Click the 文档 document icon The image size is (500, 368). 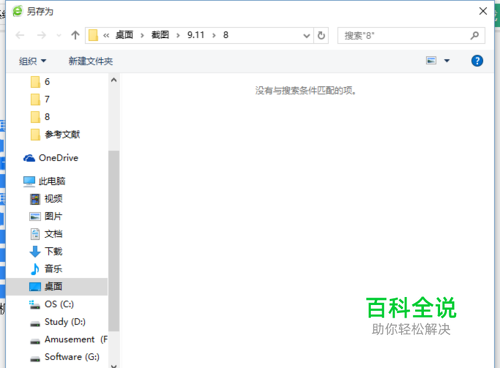click(x=35, y=234)
